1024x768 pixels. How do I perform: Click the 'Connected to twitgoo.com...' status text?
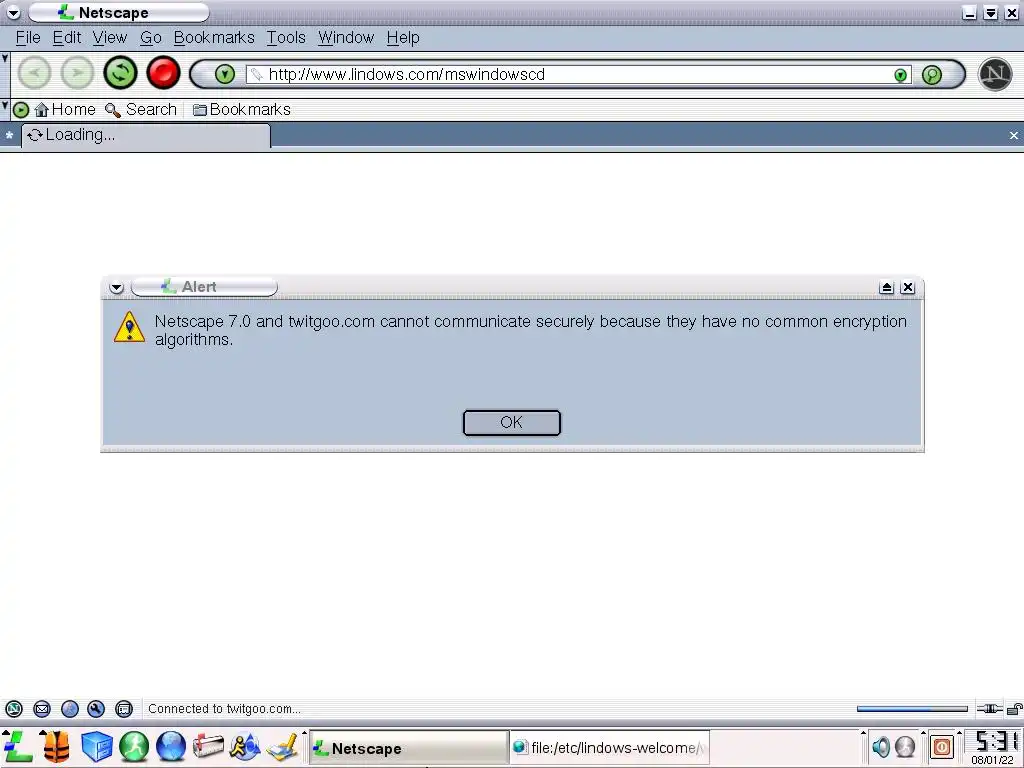click(224, 709)
